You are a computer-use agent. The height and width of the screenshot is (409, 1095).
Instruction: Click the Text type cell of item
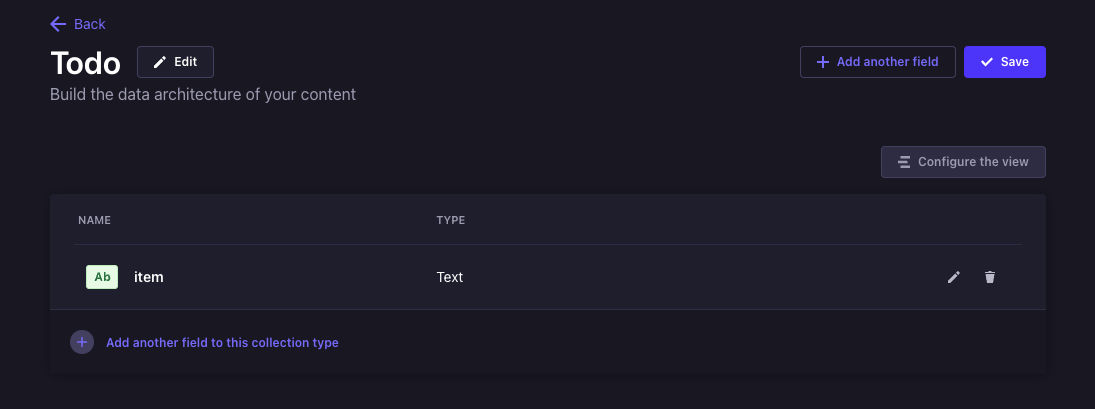[x=450, y=277]
